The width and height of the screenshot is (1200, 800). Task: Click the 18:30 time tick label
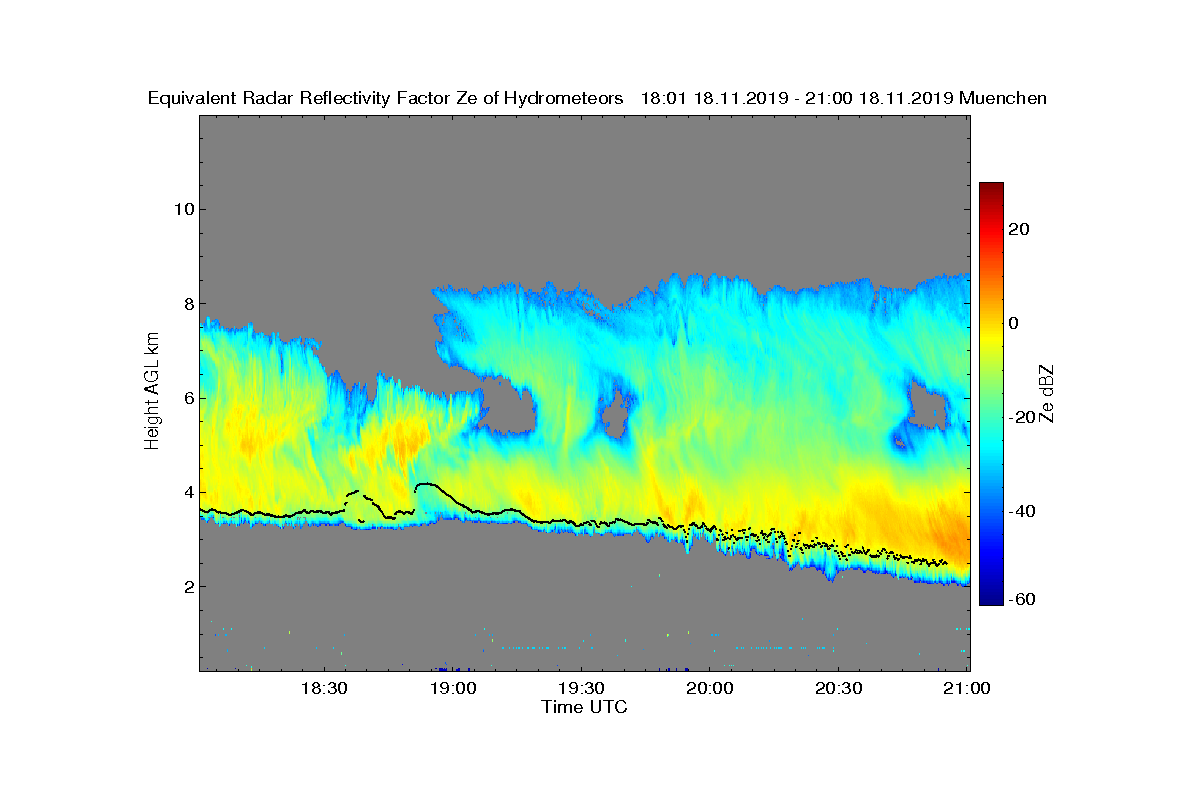(x=324, y=689)
